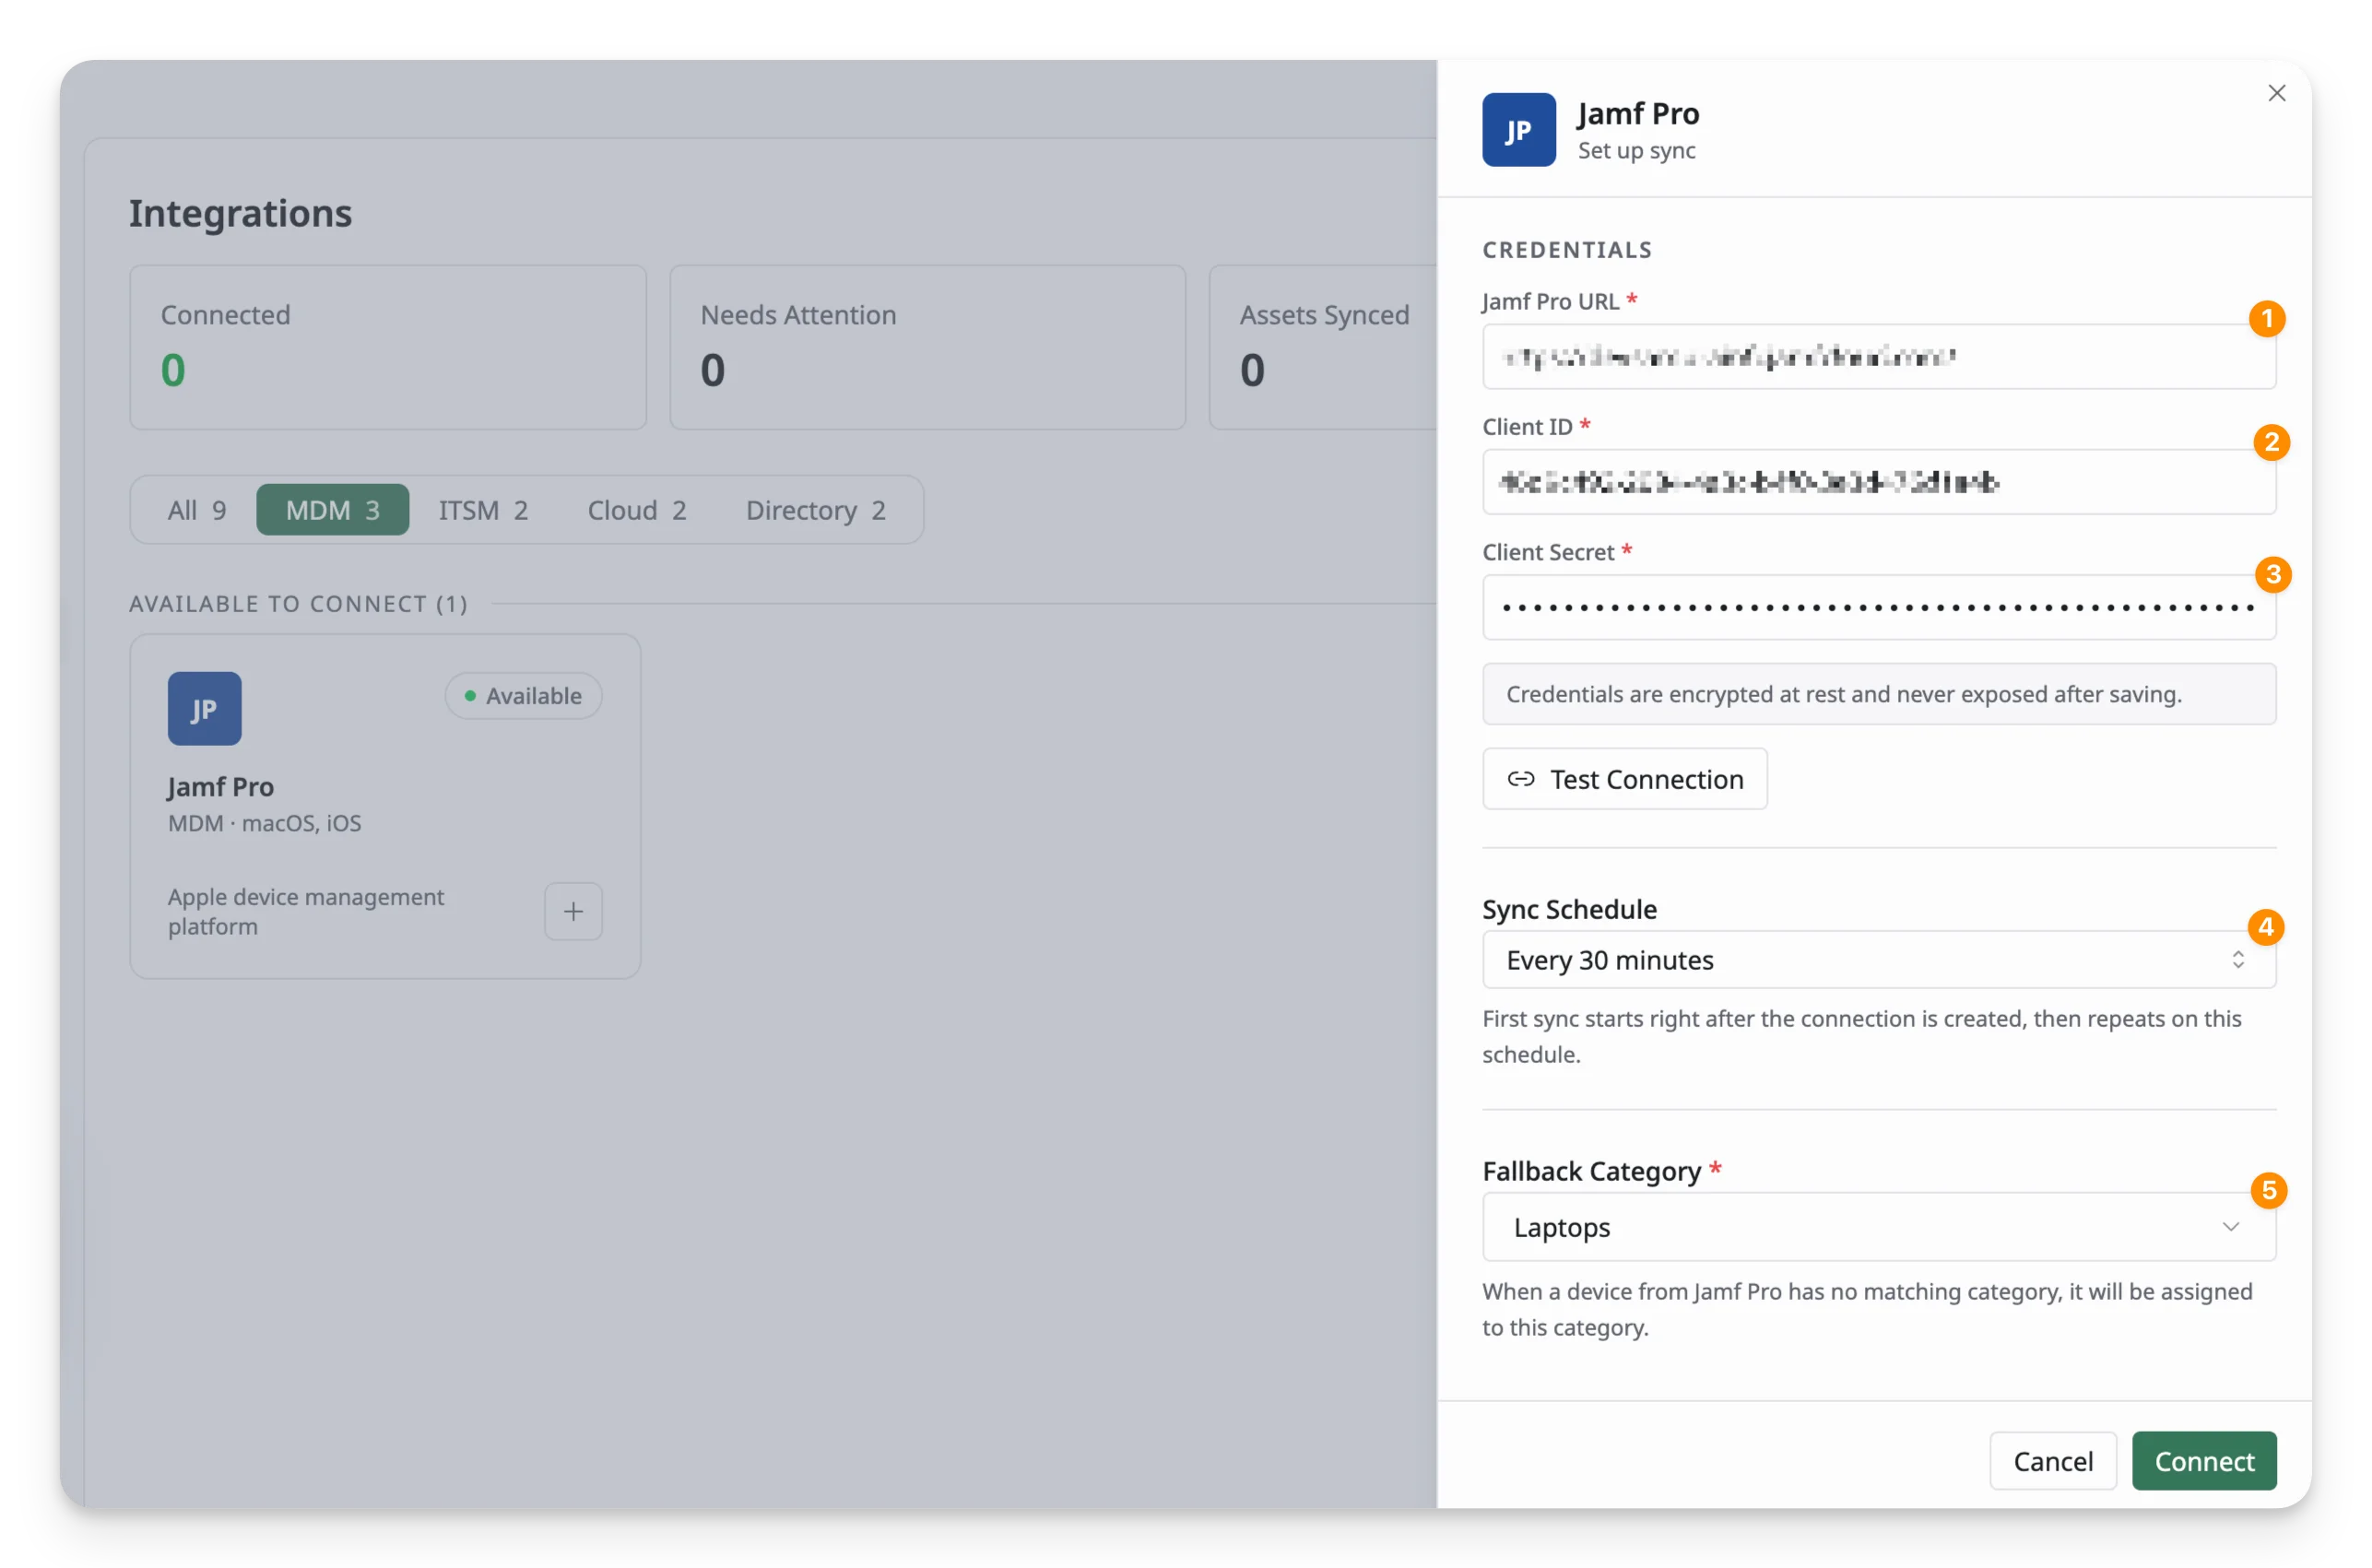Click the 'First sync starts right after' hint

(1861, 1036)
